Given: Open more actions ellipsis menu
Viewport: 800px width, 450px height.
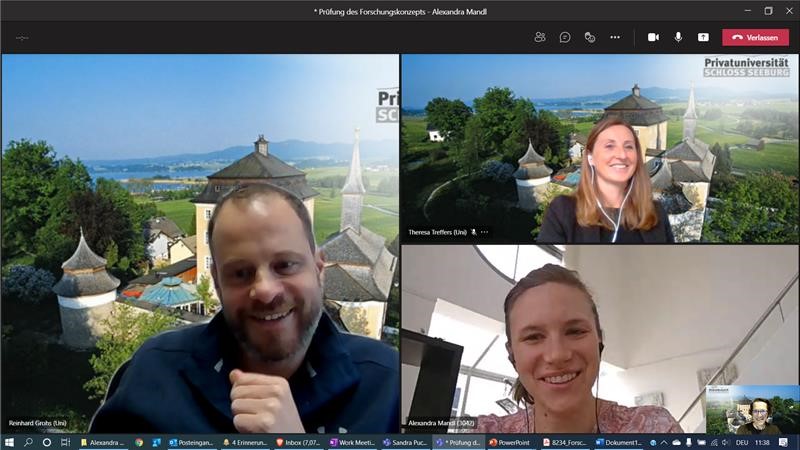Looking at the screenshot, I should point(615,37).
